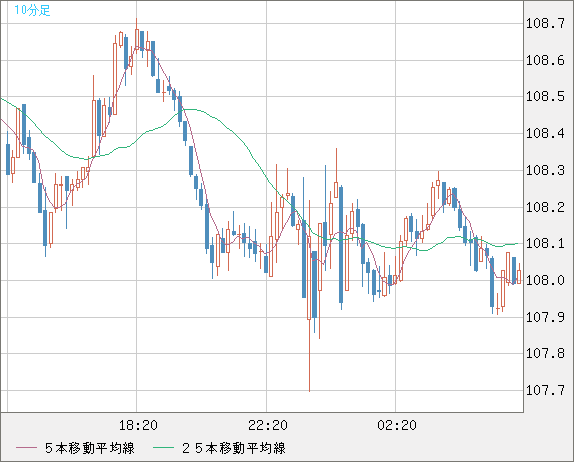
Task: Select the 108.0 price axis label
Action: tap(545, 280)
